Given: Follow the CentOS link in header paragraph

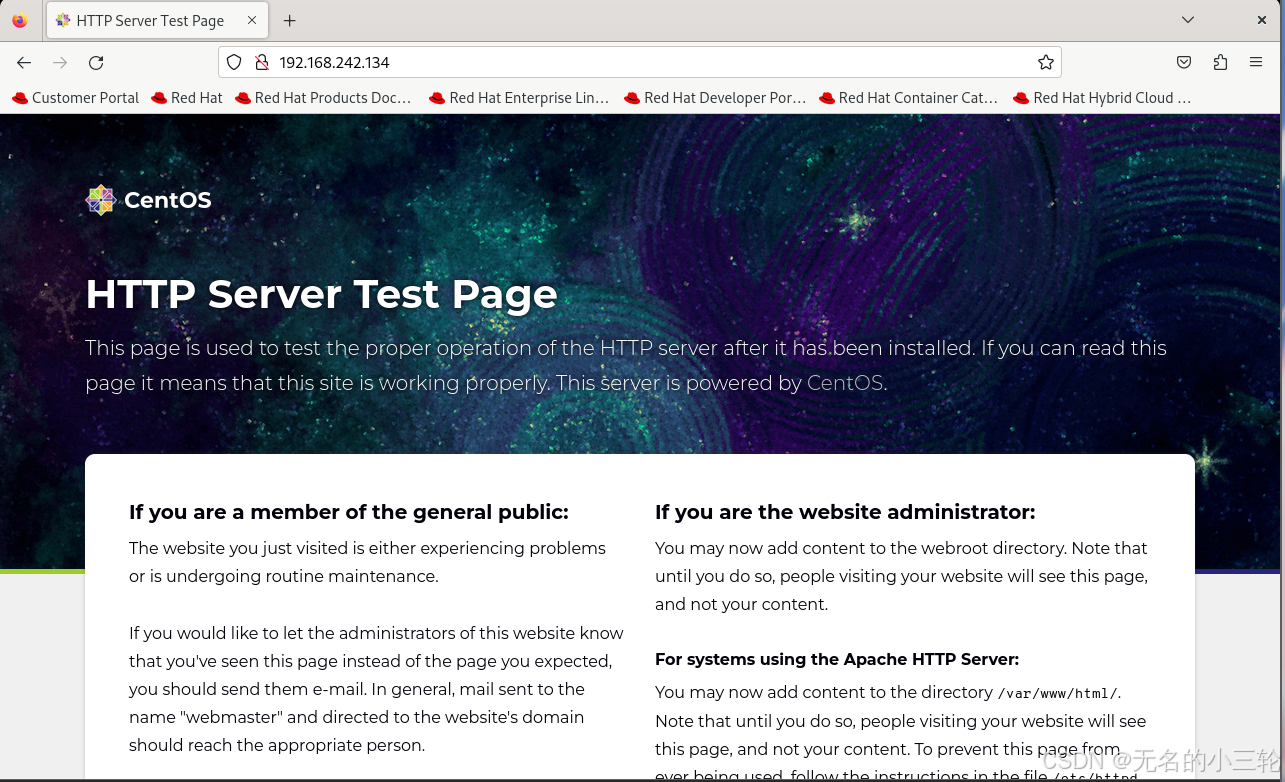Looking at the screenshot, I should 844,383.
